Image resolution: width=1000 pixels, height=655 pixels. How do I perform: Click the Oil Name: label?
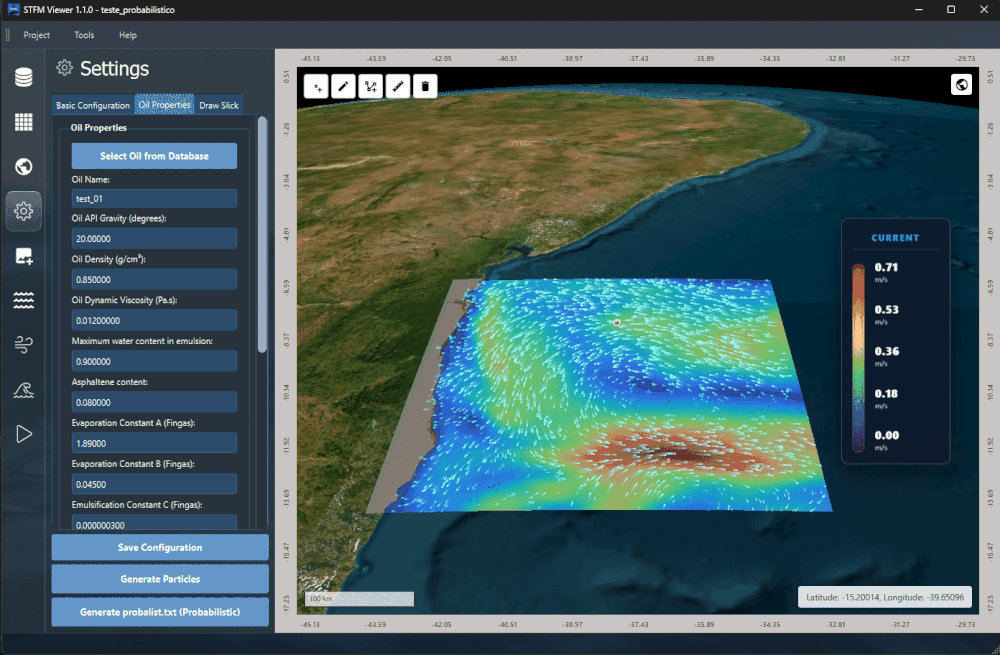[91, 180]
